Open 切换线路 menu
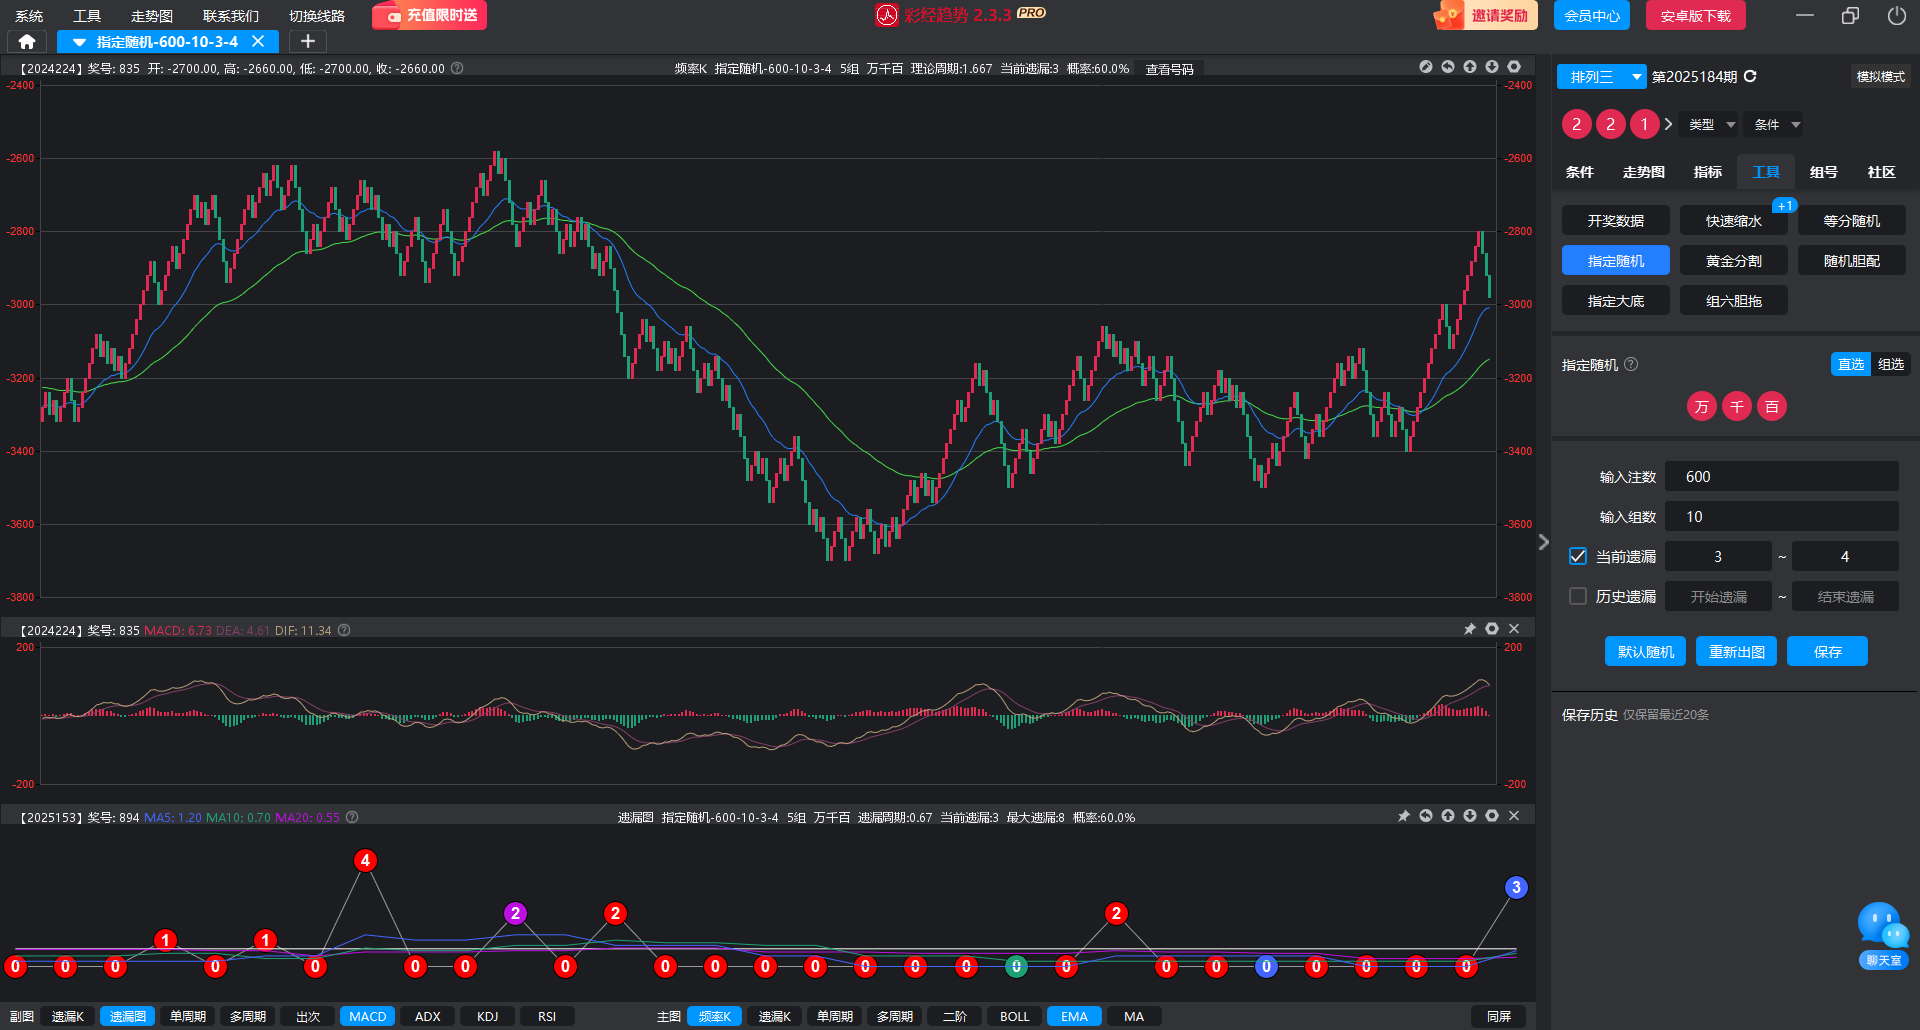1920x1030 pixels. coord(317,16)
